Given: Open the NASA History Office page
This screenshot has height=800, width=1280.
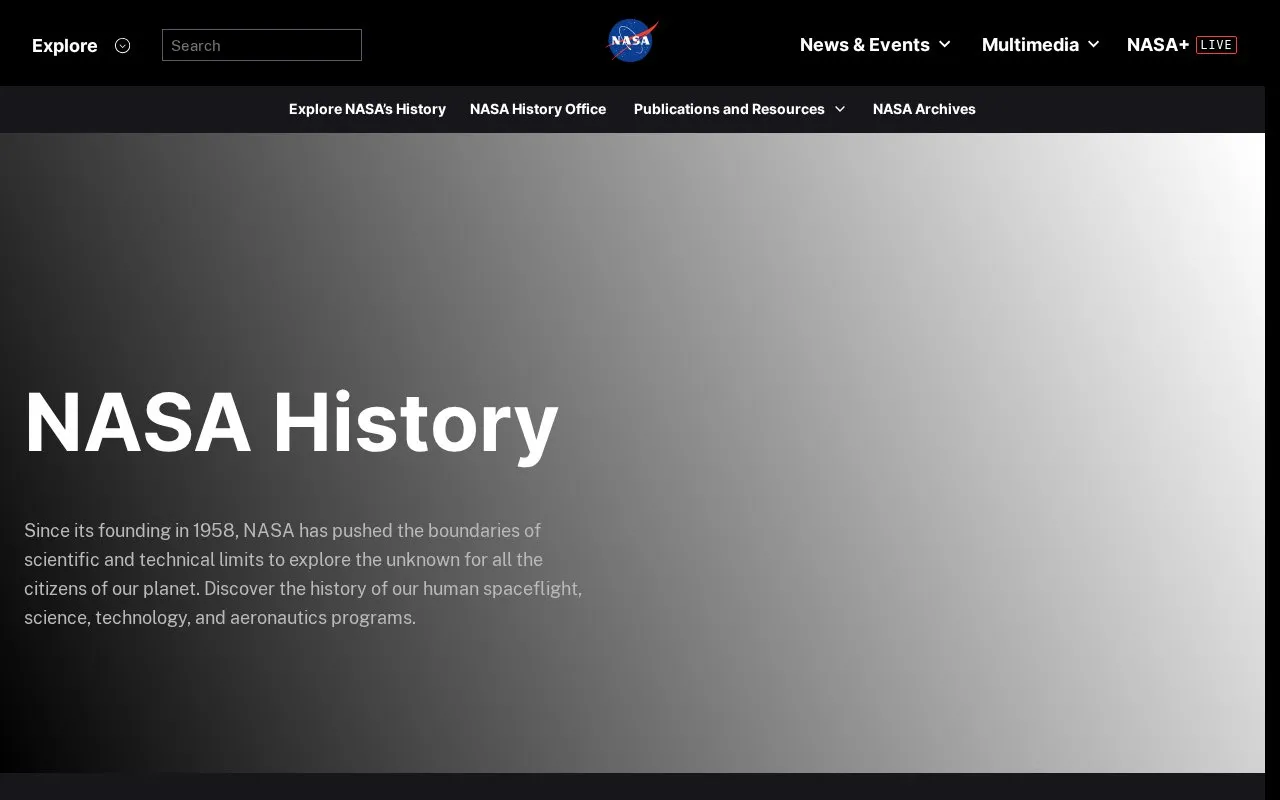Looking at the screenshot, I should click(538, 109).
